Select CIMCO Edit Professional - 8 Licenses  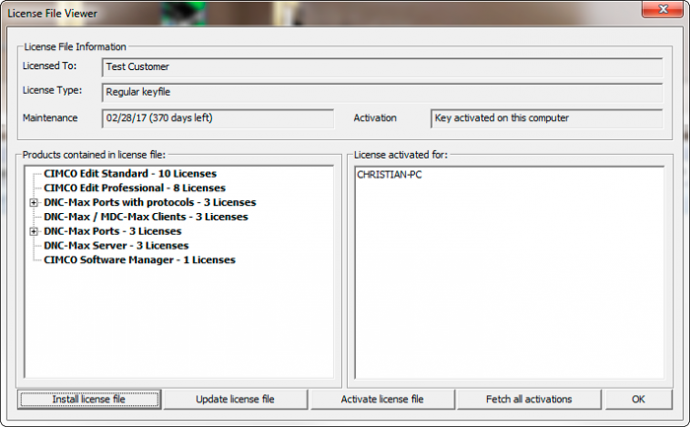135,188
